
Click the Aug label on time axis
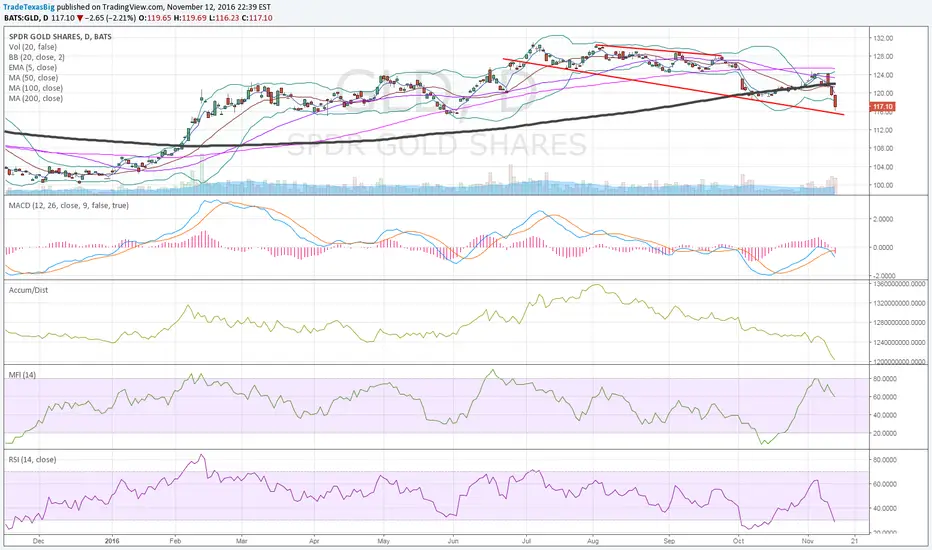pyautogui.click(x=592, y=541)
